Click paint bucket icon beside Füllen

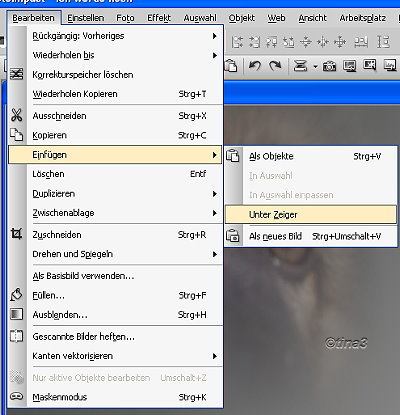tap(16, 295)
